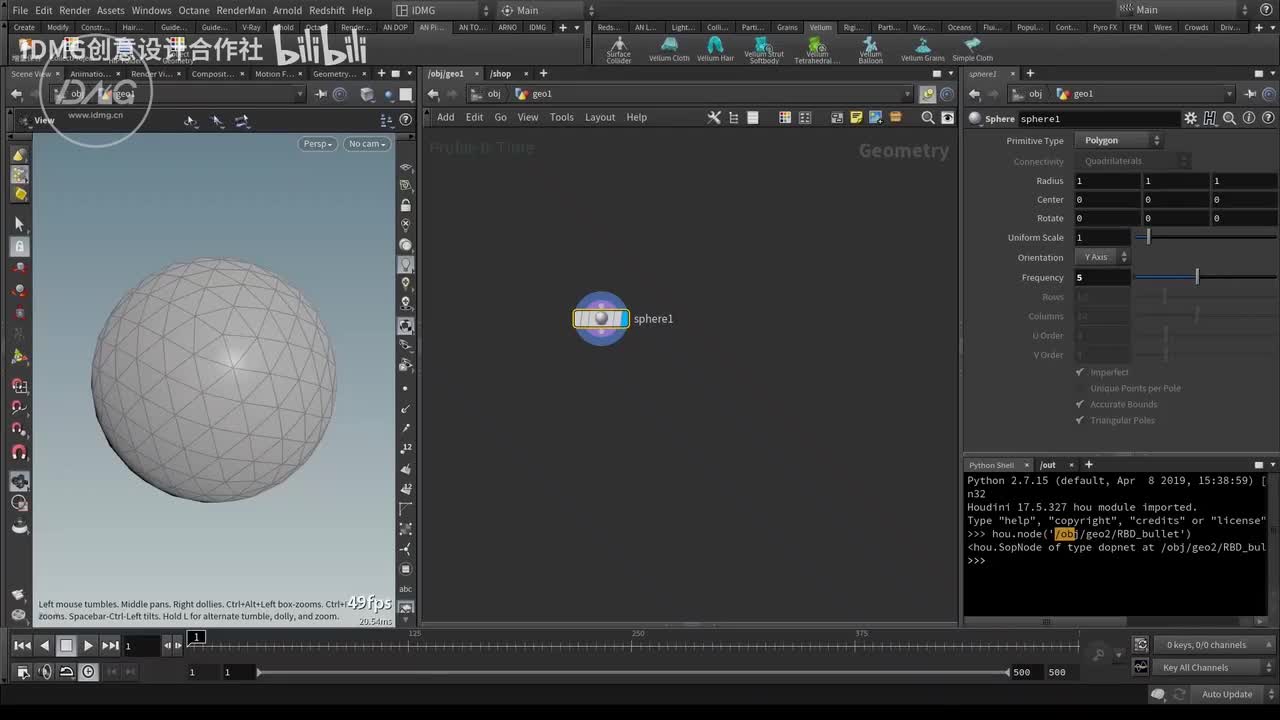
Task: Add a Surface Collider from shelf
Action: pos(619,48)
